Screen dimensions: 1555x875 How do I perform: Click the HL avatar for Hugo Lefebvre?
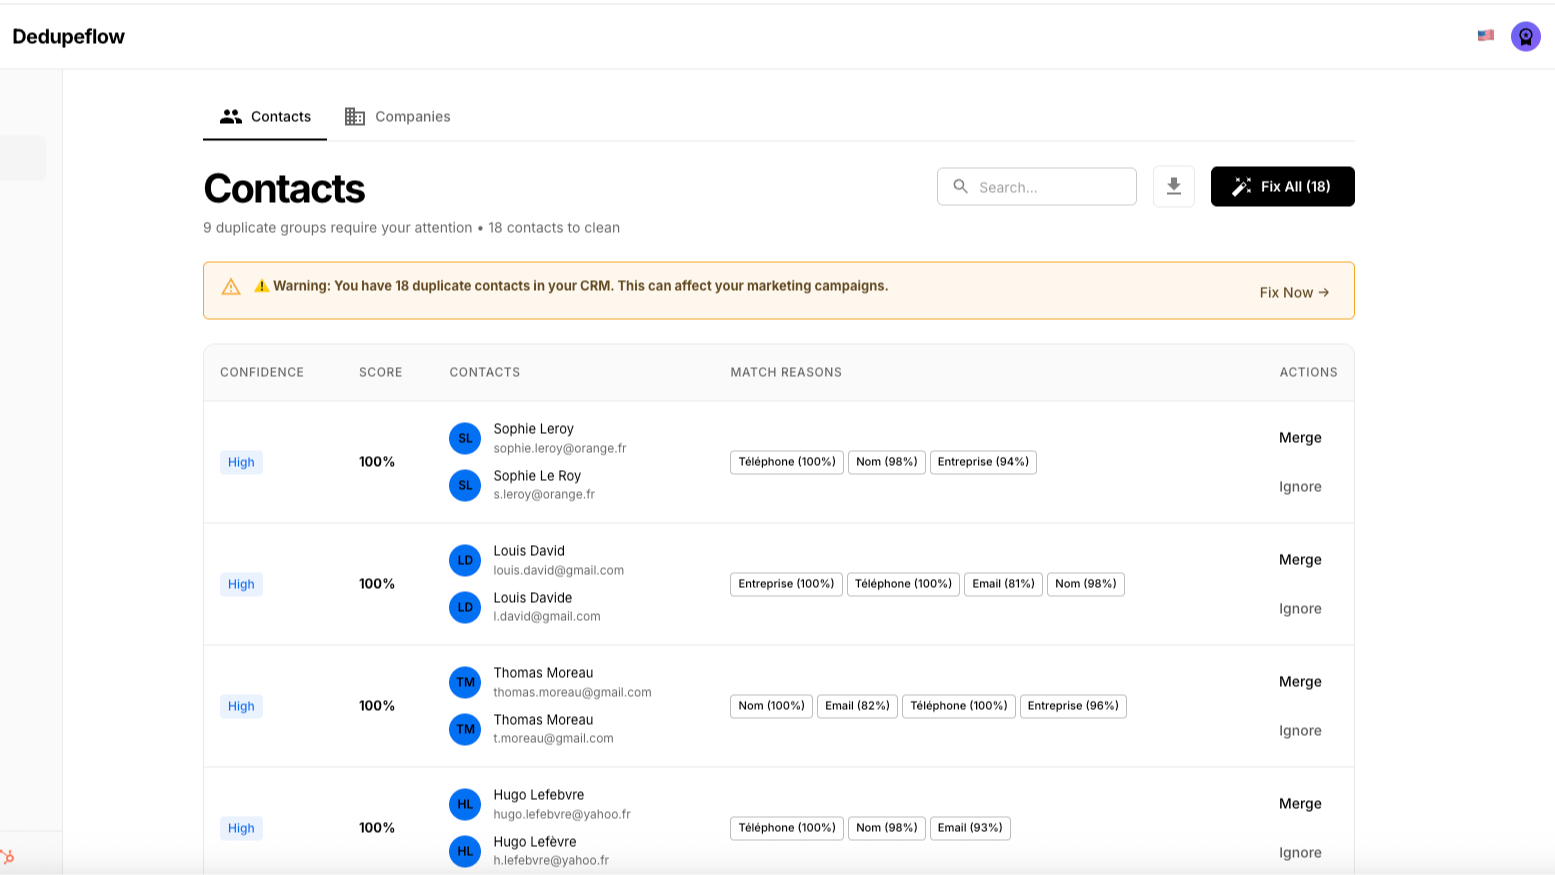[x=465, y=804]
